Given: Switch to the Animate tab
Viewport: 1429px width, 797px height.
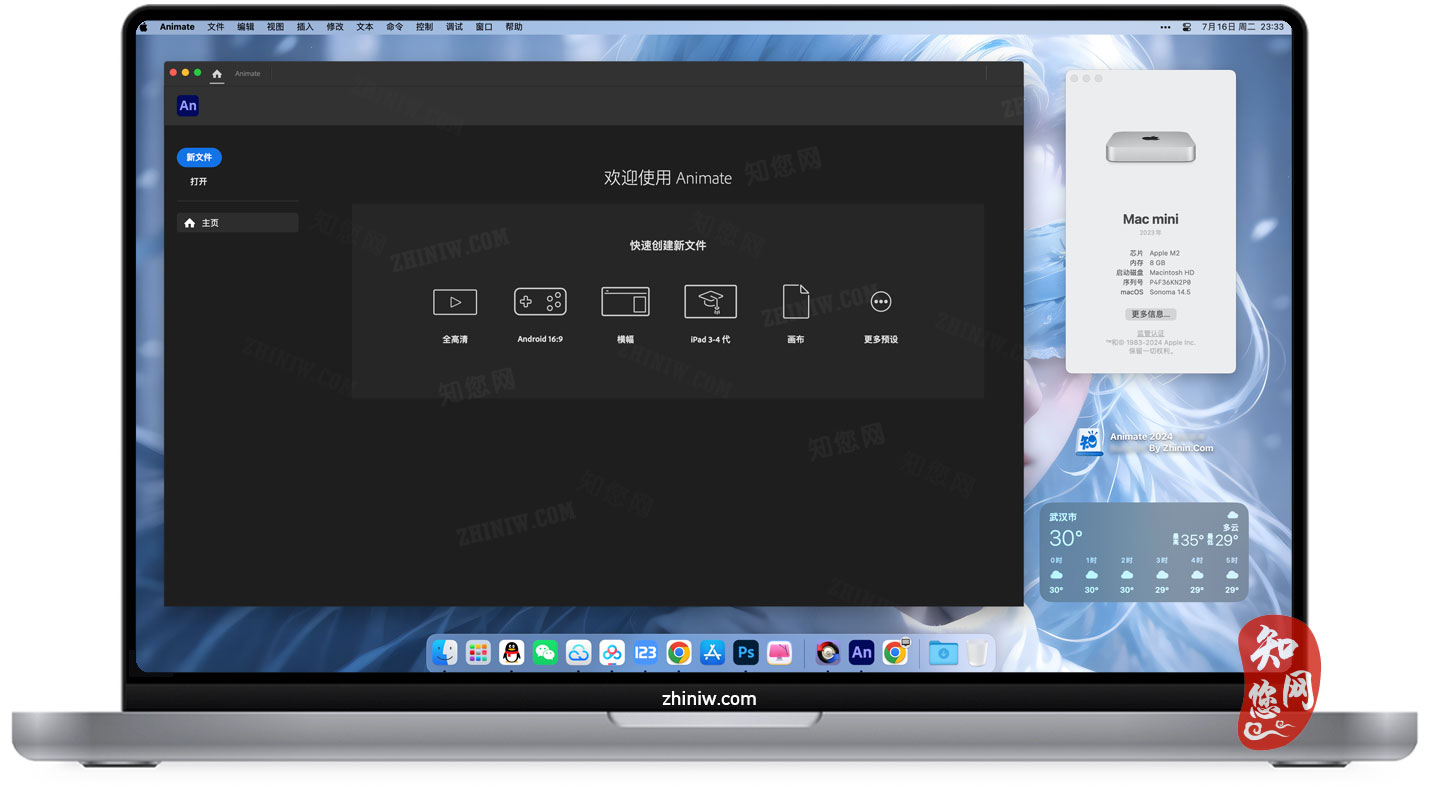Looking at the screenshot, I should pyautogui.click(x=248, y=73).
